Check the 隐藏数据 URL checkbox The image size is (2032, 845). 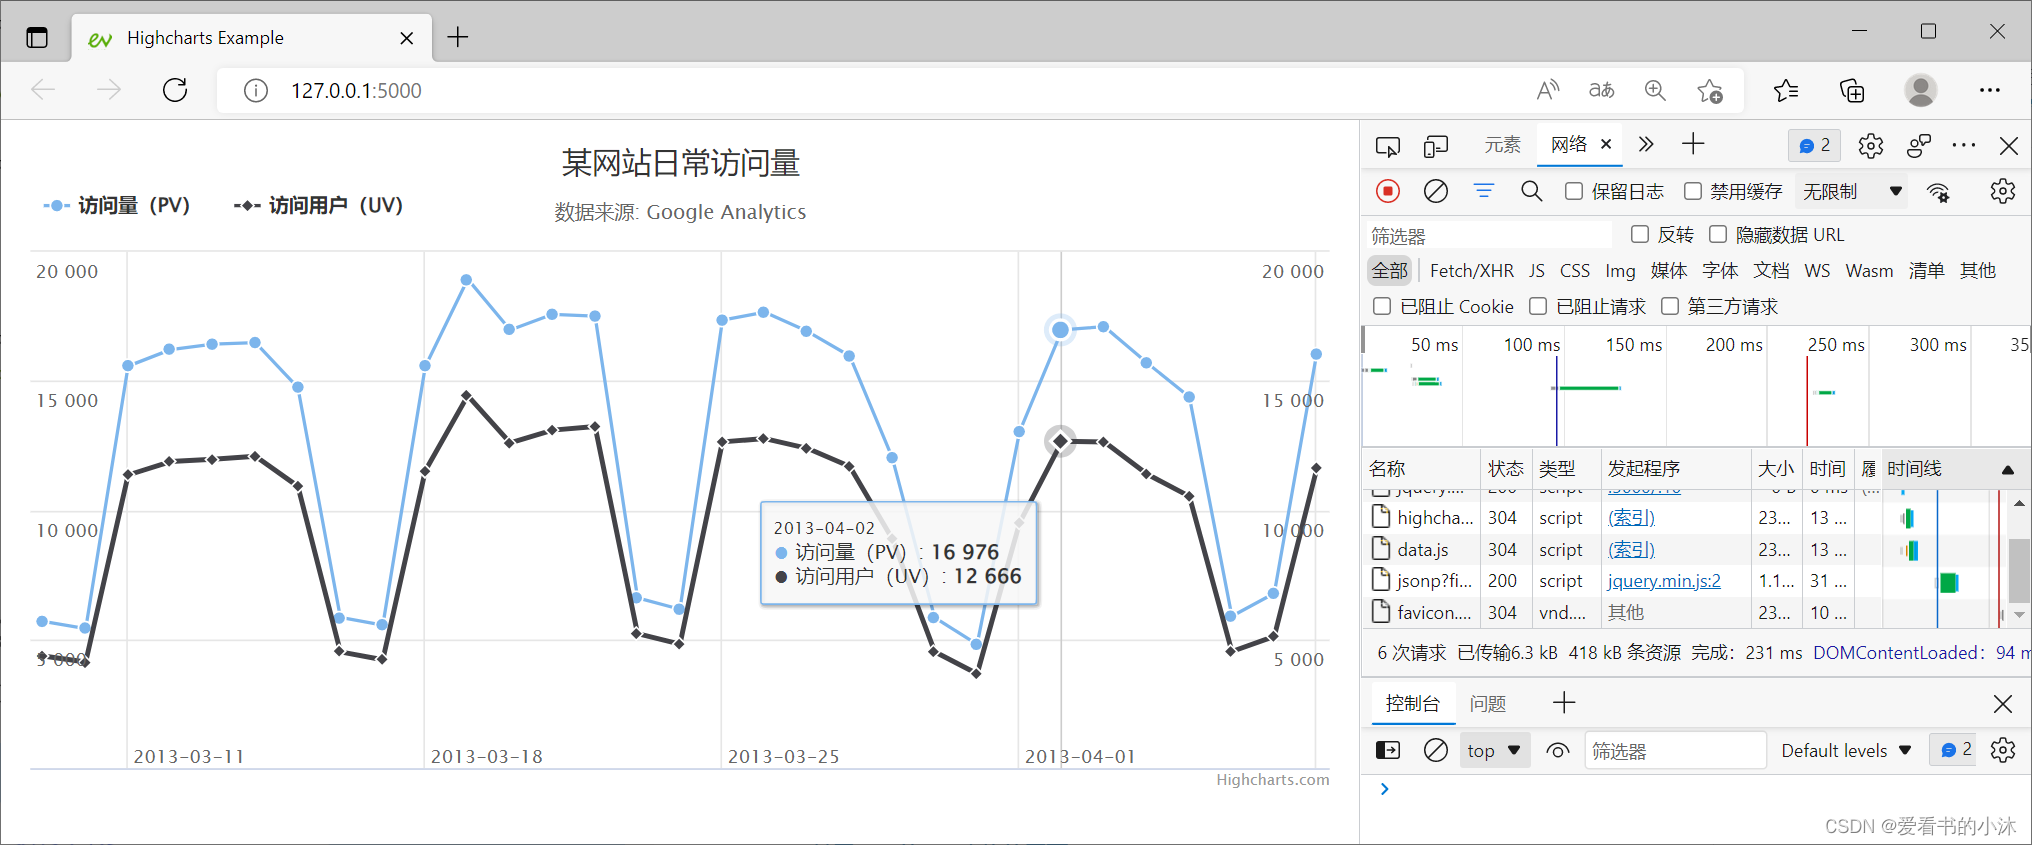coord(1718,234)
